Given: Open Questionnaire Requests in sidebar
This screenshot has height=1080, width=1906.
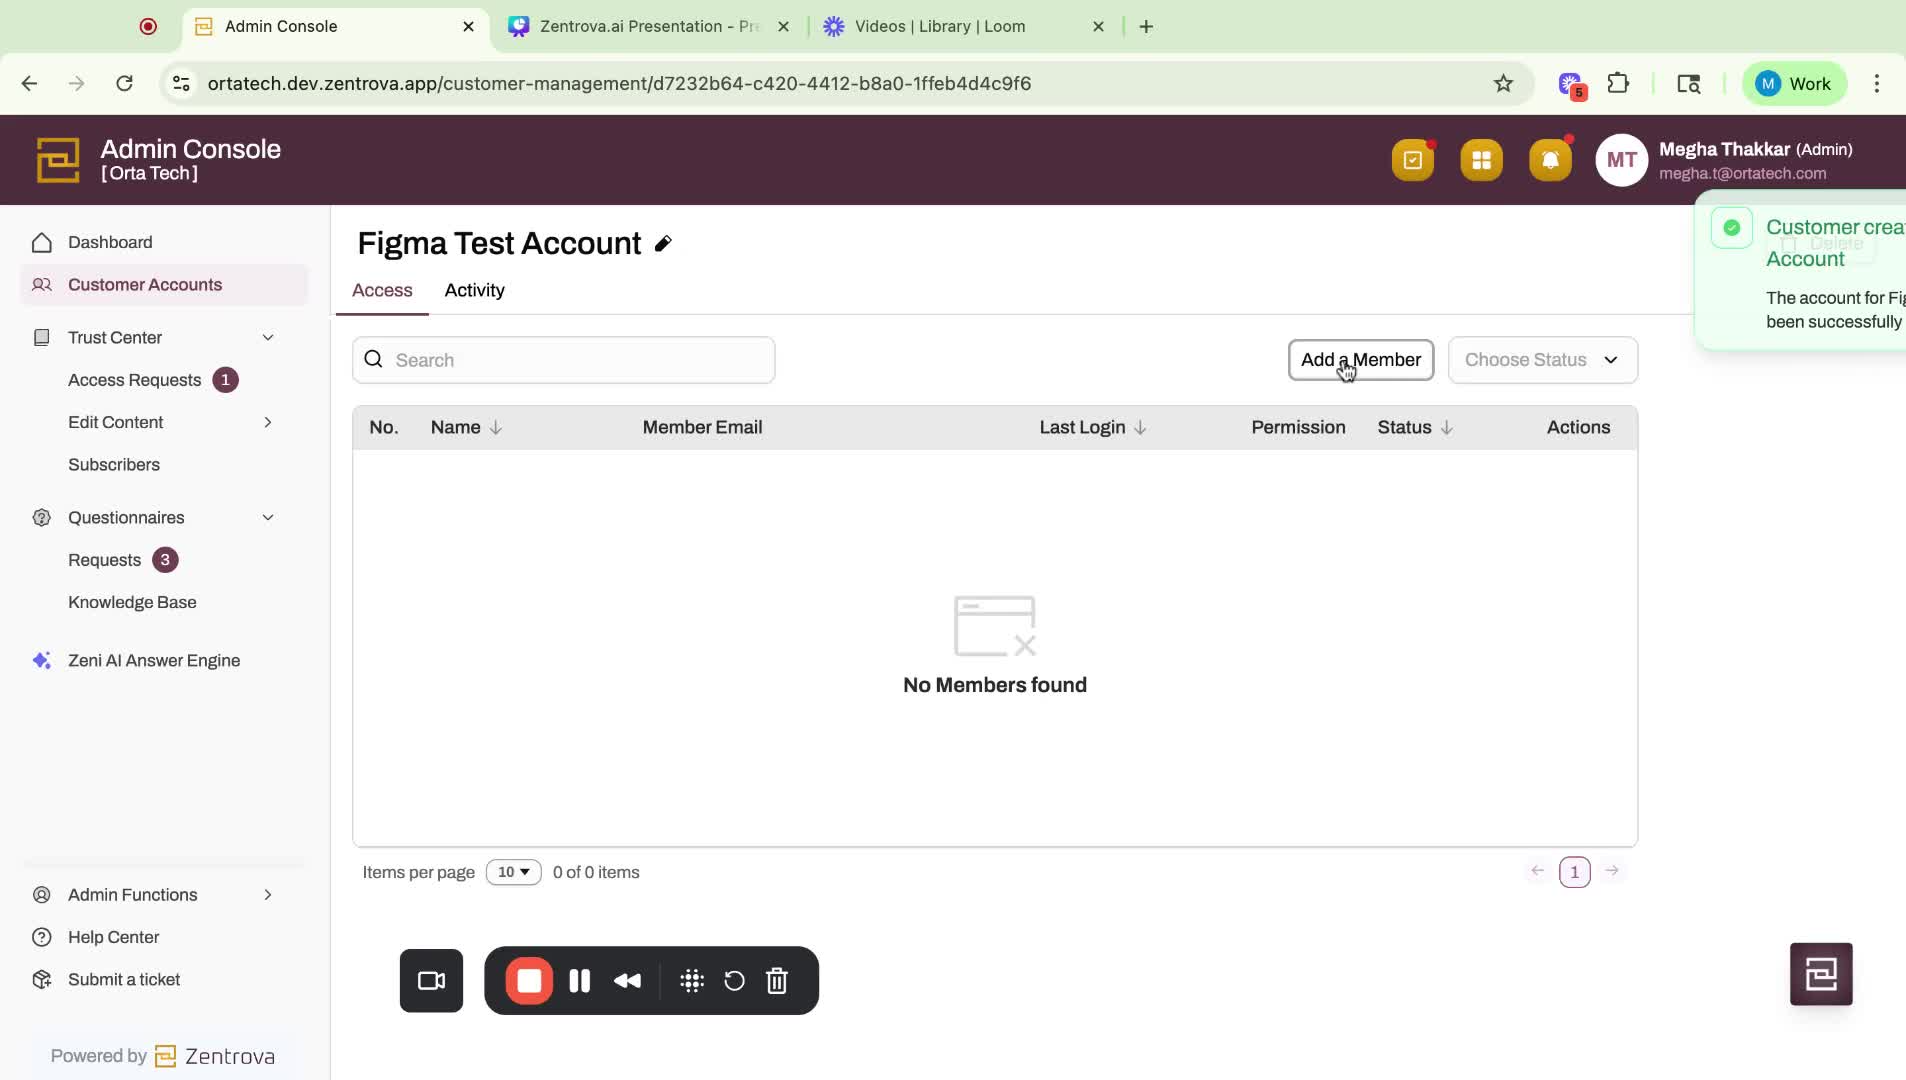Looking at the screenshot, I should coord(104,560).
